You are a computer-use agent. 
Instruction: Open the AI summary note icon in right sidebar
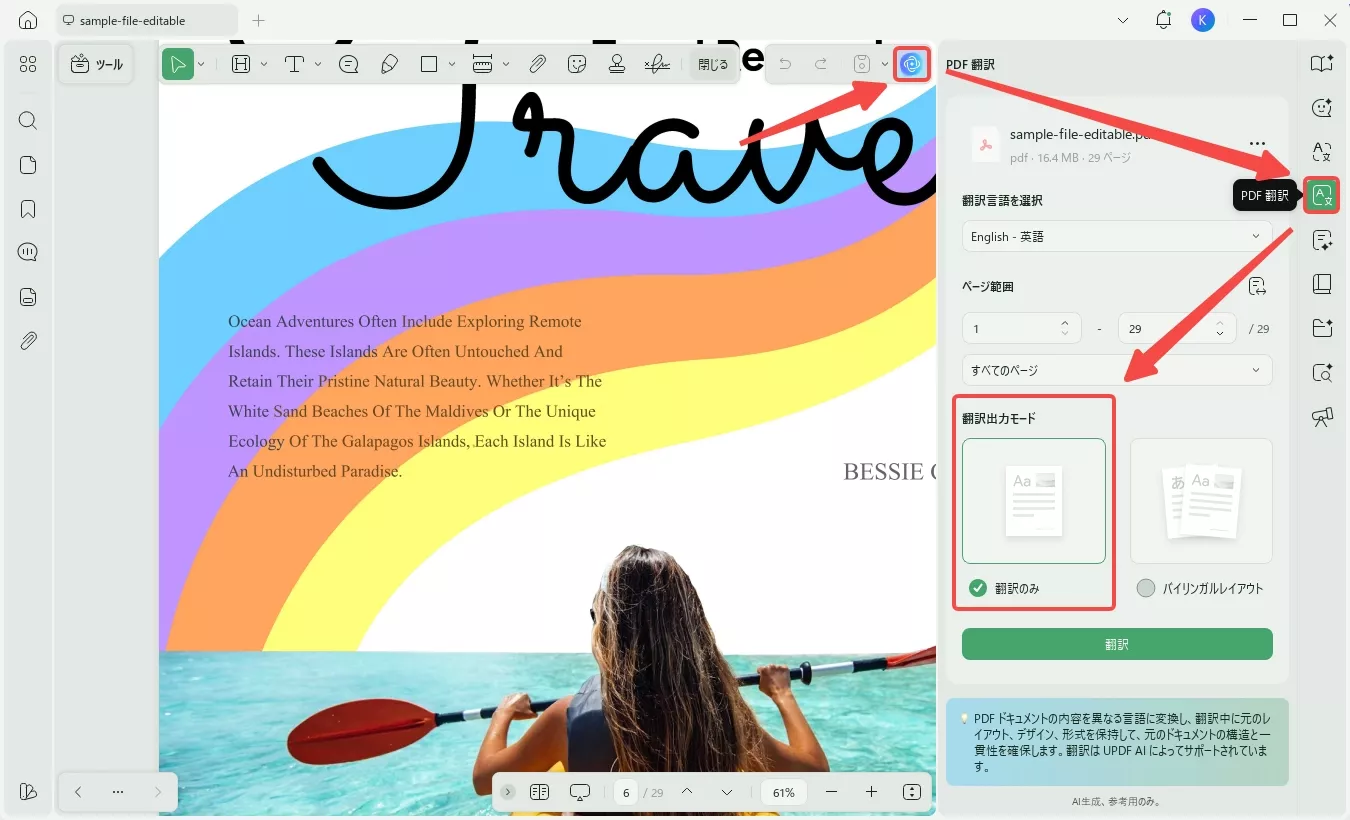(1322, 240)
